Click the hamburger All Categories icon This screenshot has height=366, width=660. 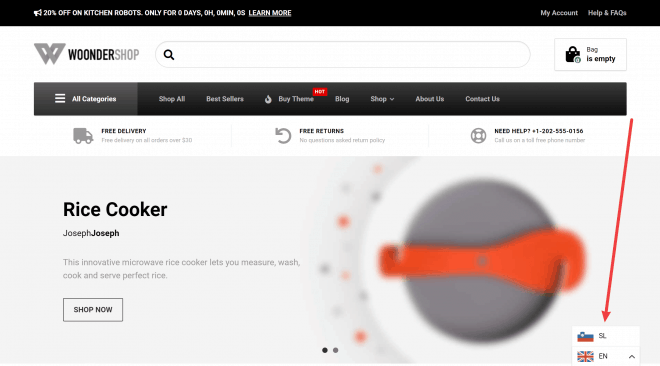click(x=60, y=98)
